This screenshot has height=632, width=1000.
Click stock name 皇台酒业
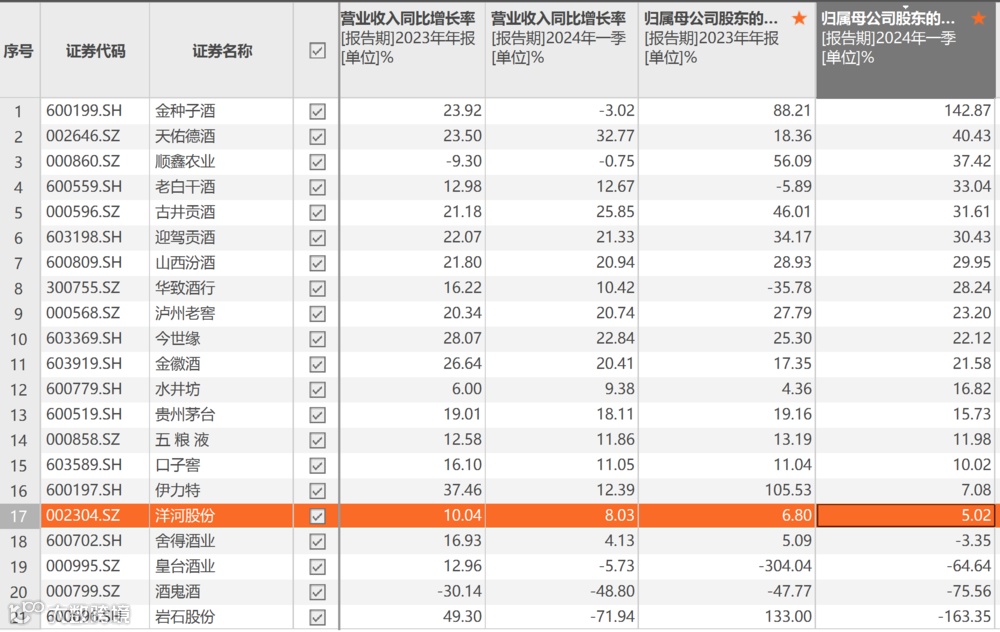185,566
